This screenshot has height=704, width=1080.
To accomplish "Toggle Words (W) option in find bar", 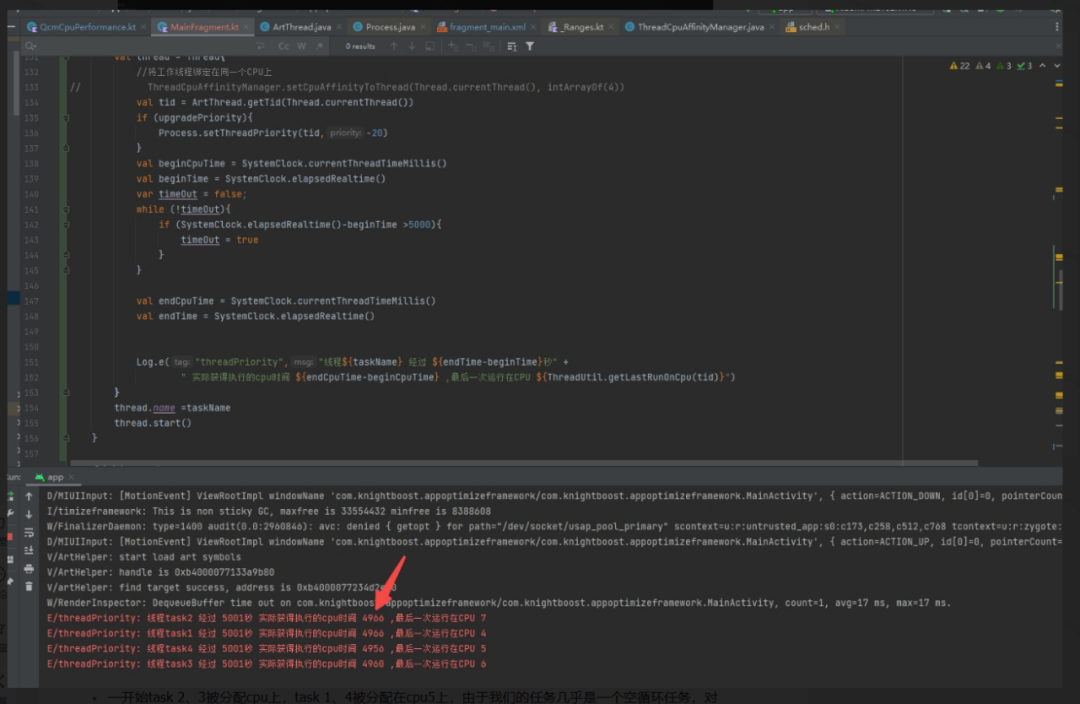I will 302,46.
